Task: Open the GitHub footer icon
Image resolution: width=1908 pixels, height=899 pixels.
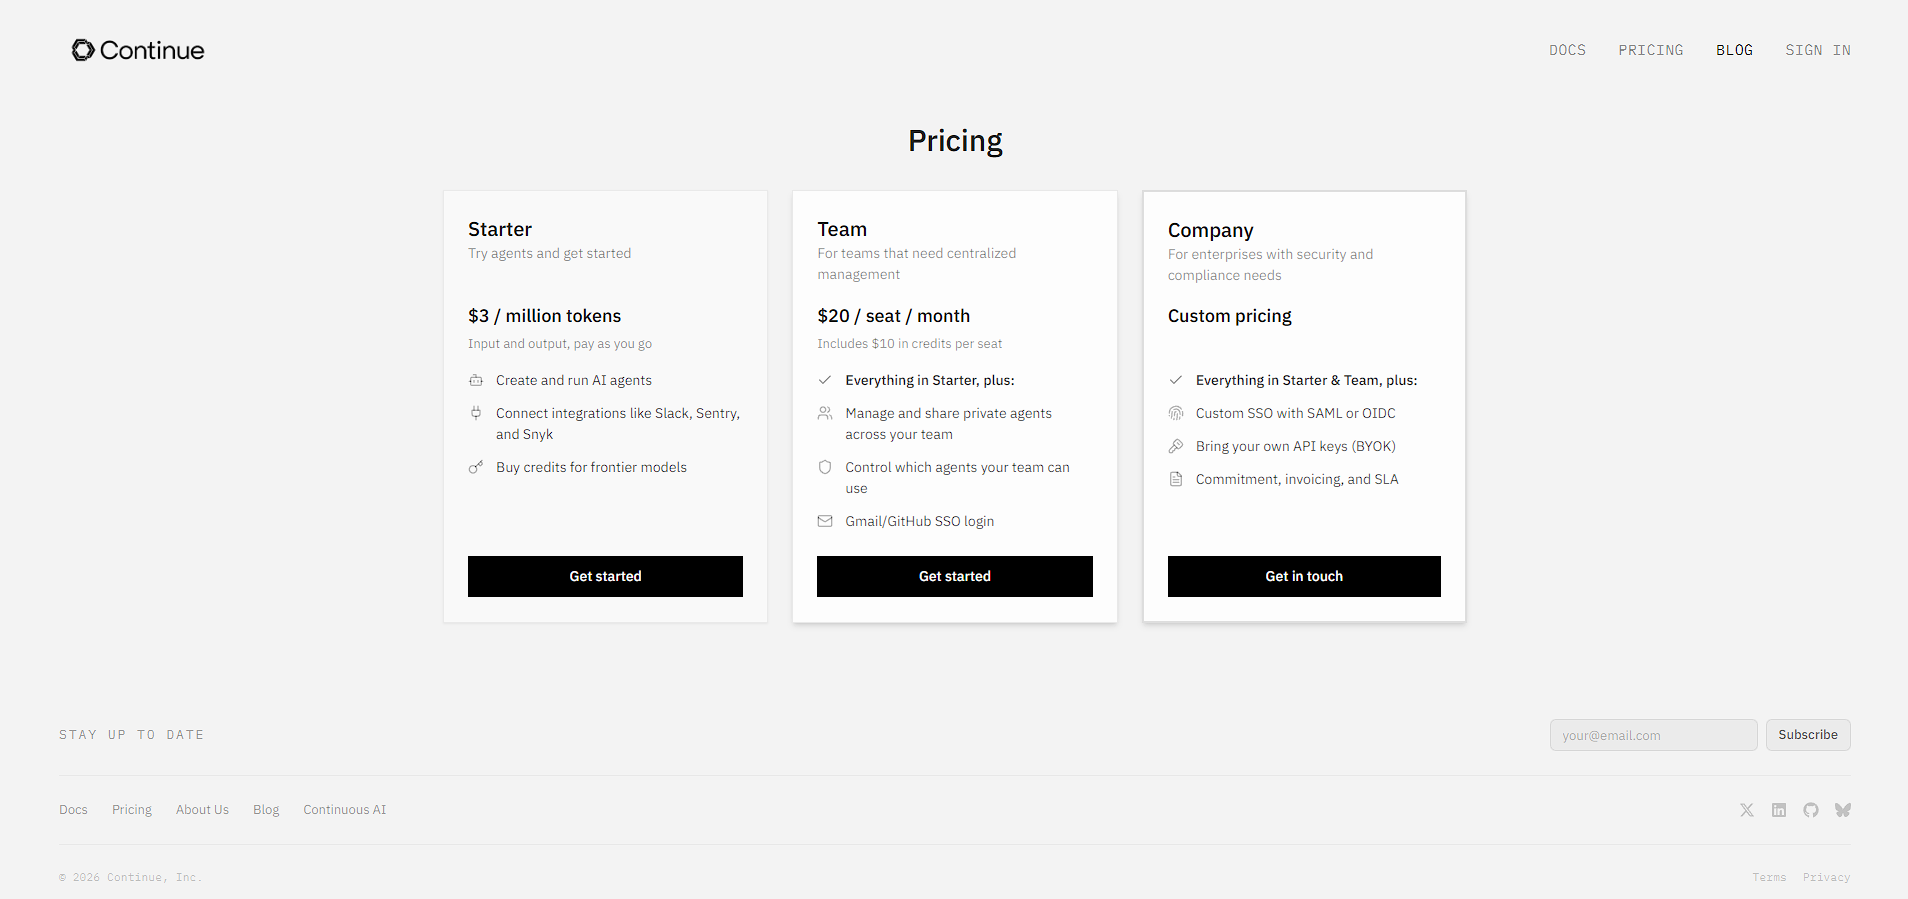Action: point(1811,810)
